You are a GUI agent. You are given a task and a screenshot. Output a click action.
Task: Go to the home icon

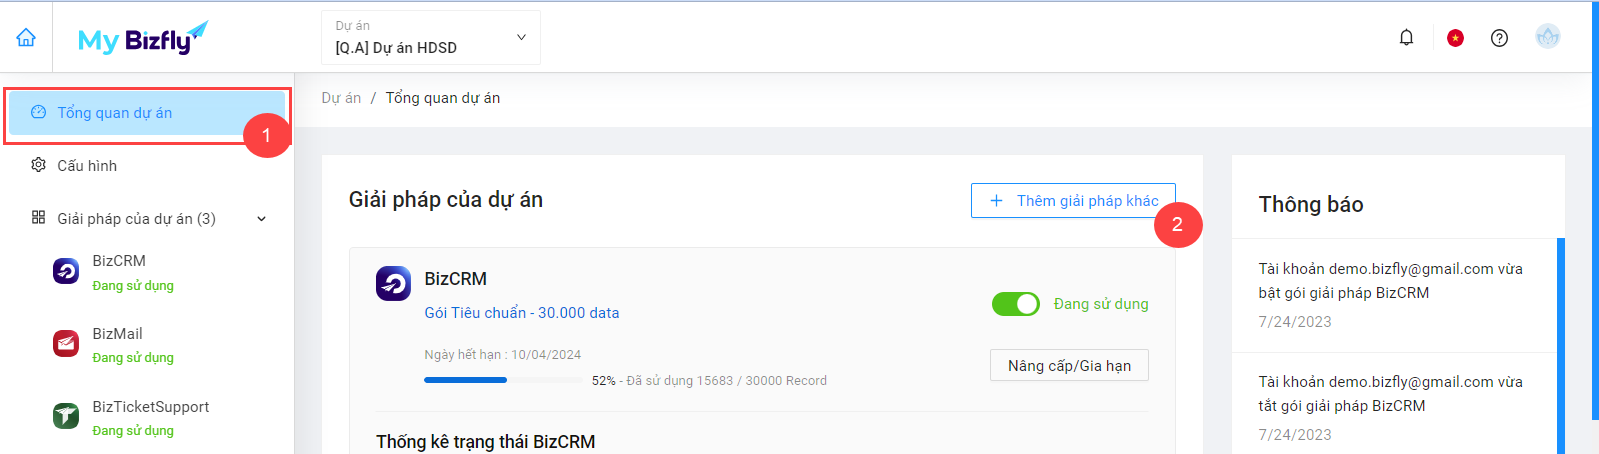tap(26, 37)
